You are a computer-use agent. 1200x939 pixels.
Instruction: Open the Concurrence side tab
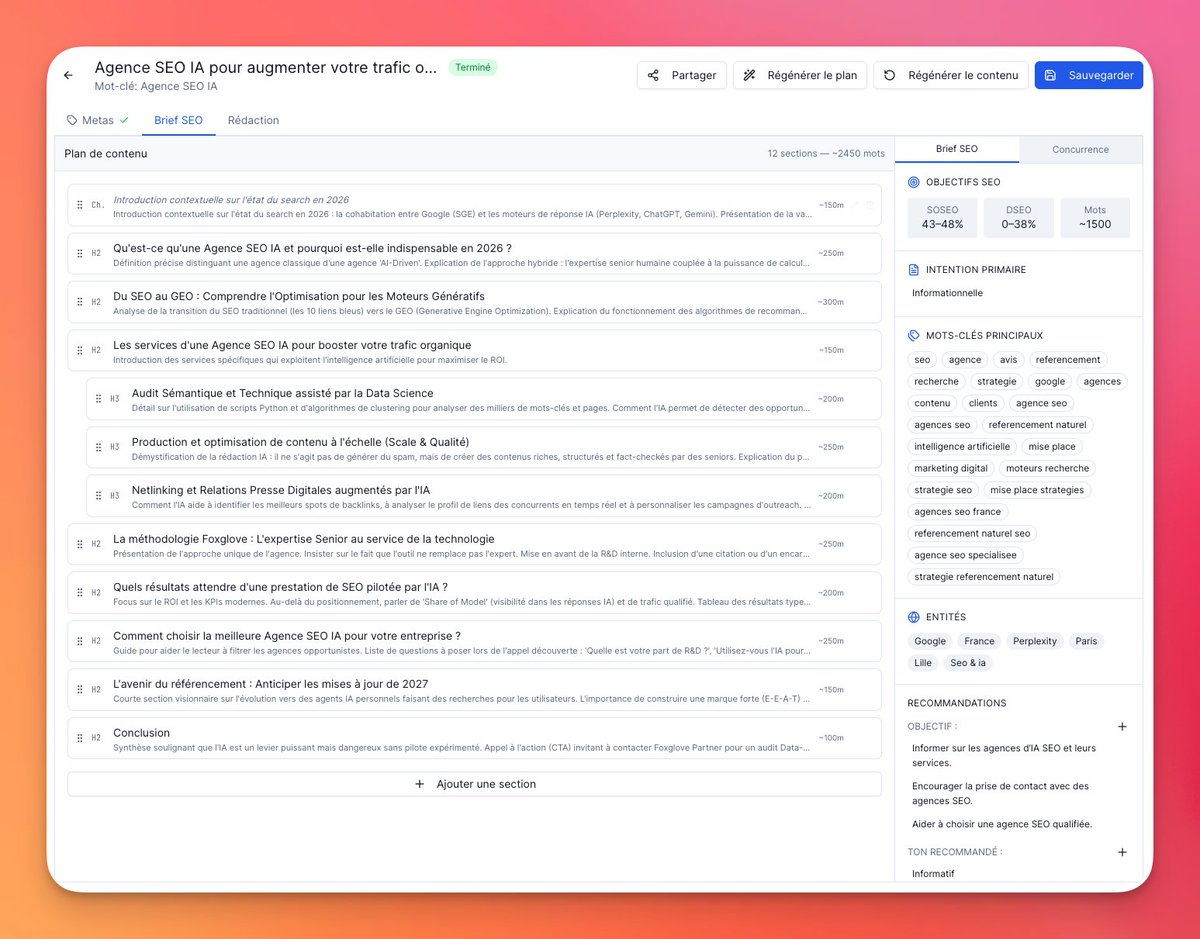pos(1080,149)
